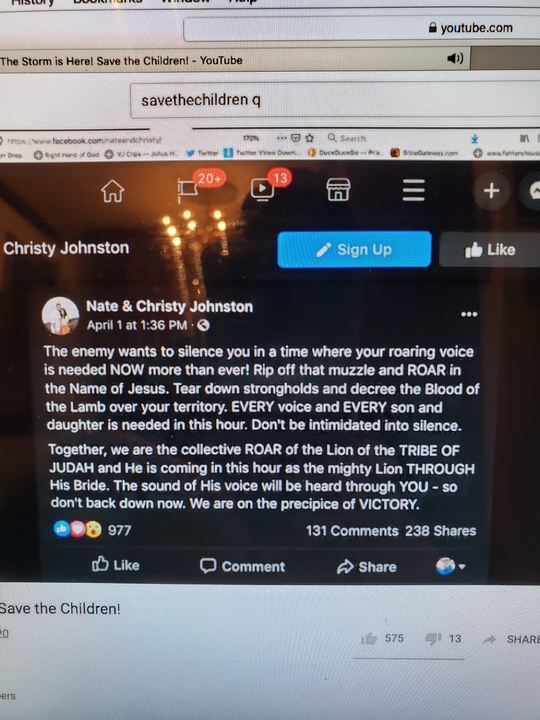Click the Nate & Christy Johnston name link
The width and height of the screenshot is (540, 720).
pos(169,306)
